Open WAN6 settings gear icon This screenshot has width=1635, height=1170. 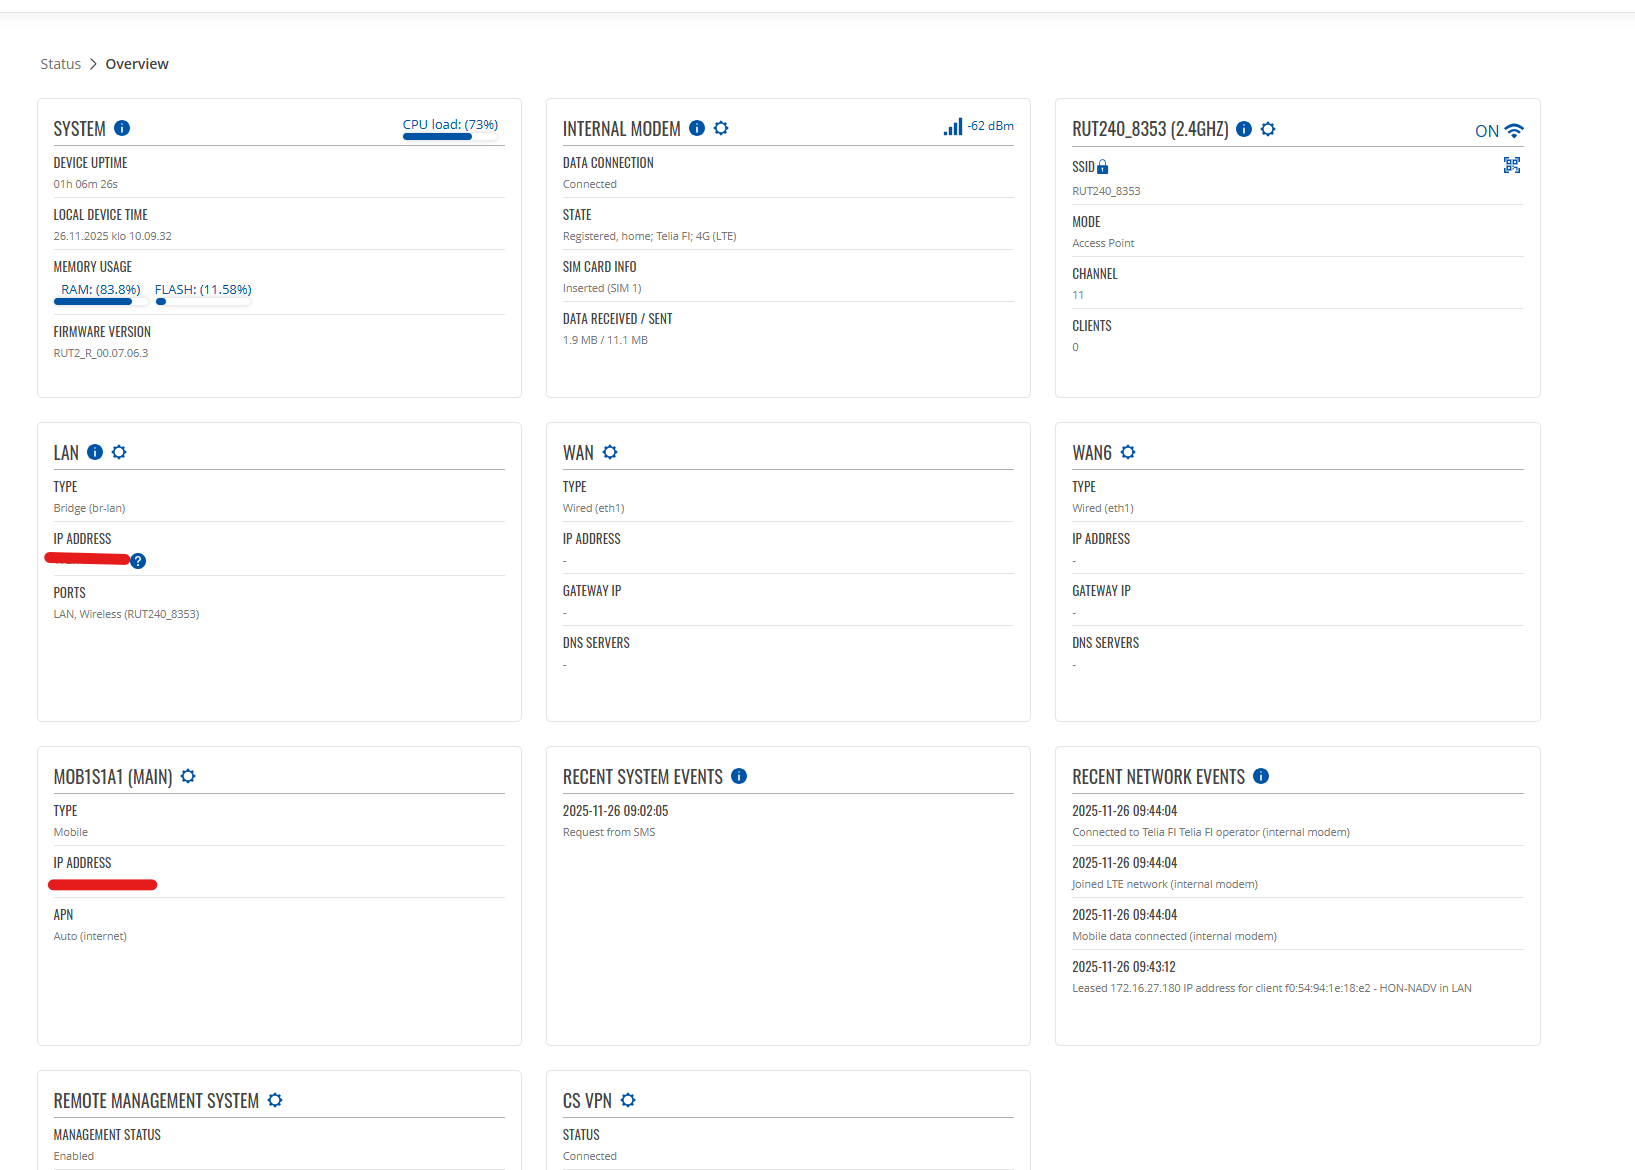coord(1128,452)
